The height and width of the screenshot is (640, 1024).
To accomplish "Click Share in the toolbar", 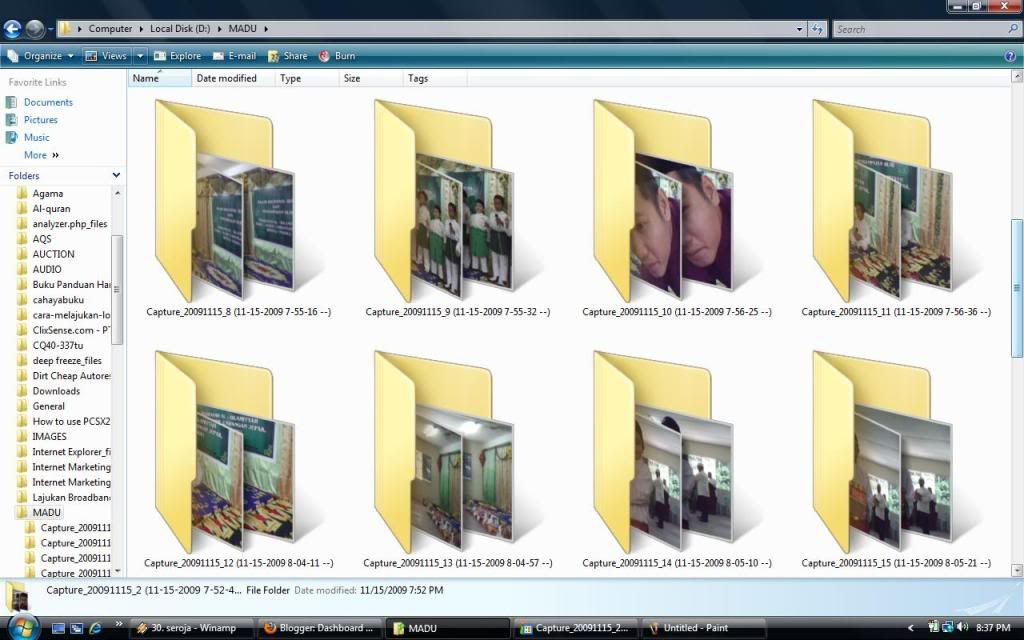I will coord(287,56).
